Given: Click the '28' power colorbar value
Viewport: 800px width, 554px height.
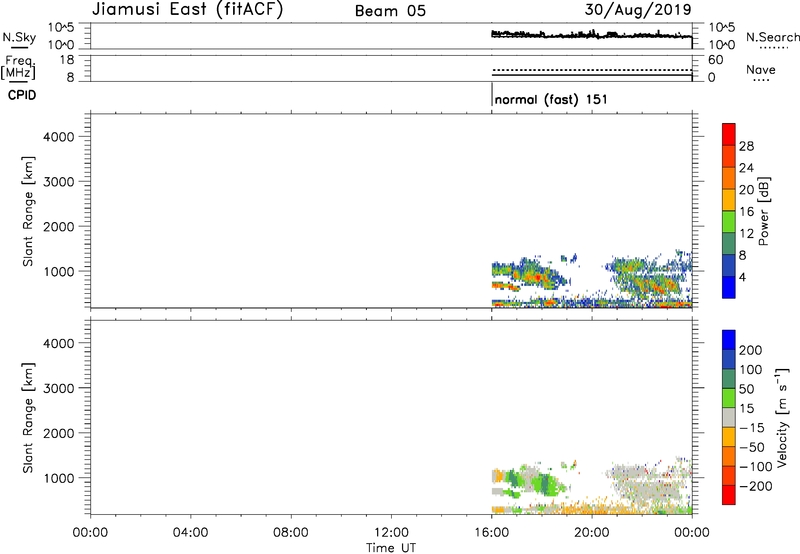Looking at the screenshot, I should pyautogui.click(x=746, y=146).
